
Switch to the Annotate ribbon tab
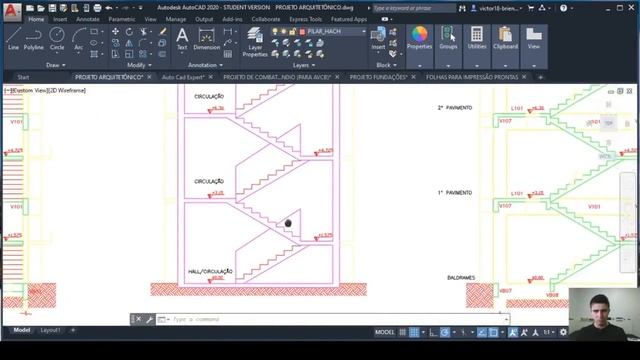click(x=87, y=19)
